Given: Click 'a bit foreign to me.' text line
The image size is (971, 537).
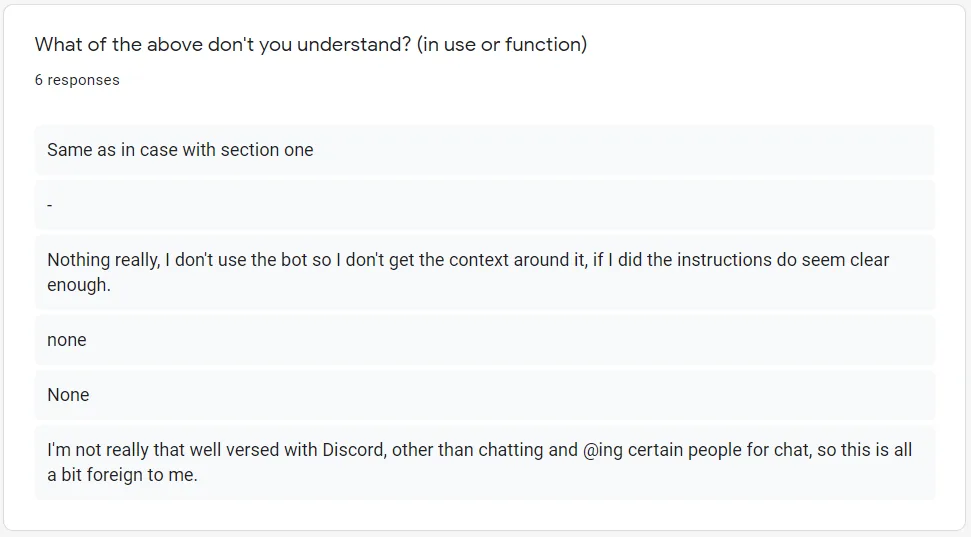Looking at the screenshot, I should point(123,475).
